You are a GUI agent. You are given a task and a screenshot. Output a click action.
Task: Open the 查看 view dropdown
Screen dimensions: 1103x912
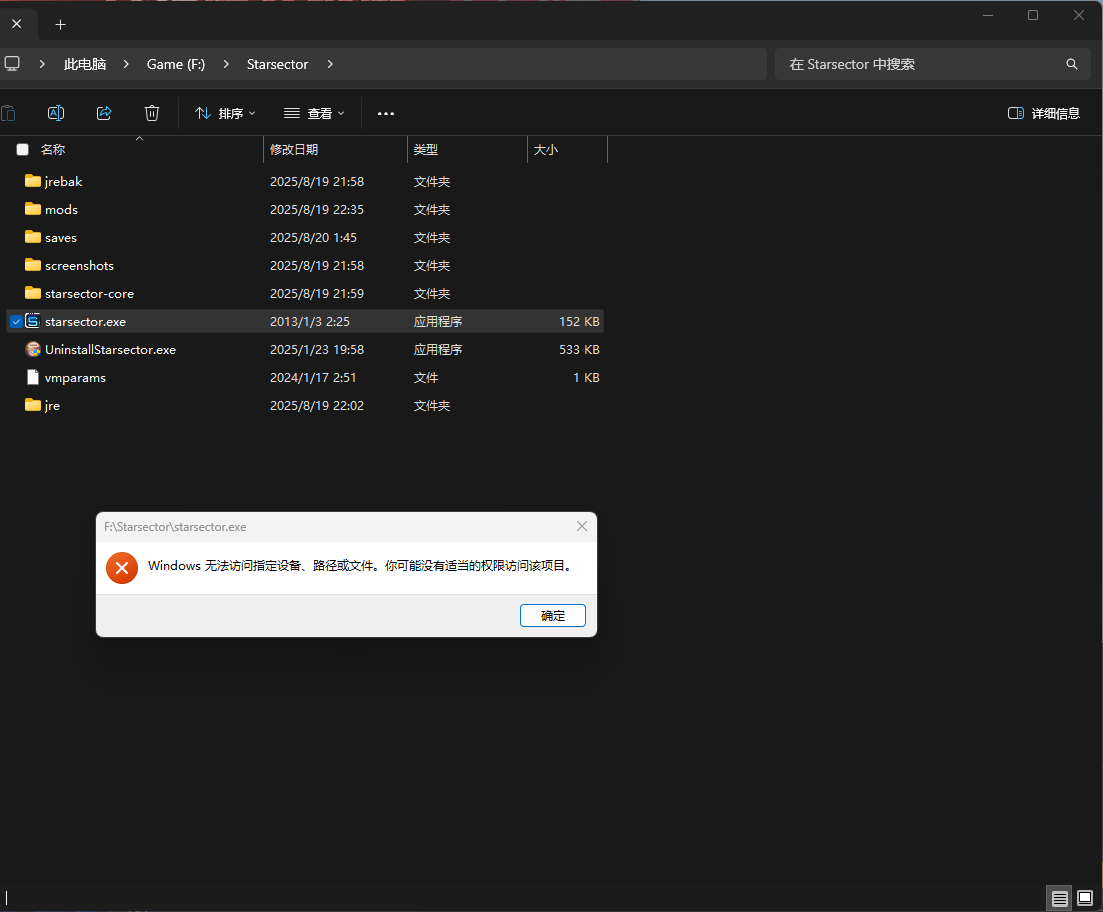(314, 113)
